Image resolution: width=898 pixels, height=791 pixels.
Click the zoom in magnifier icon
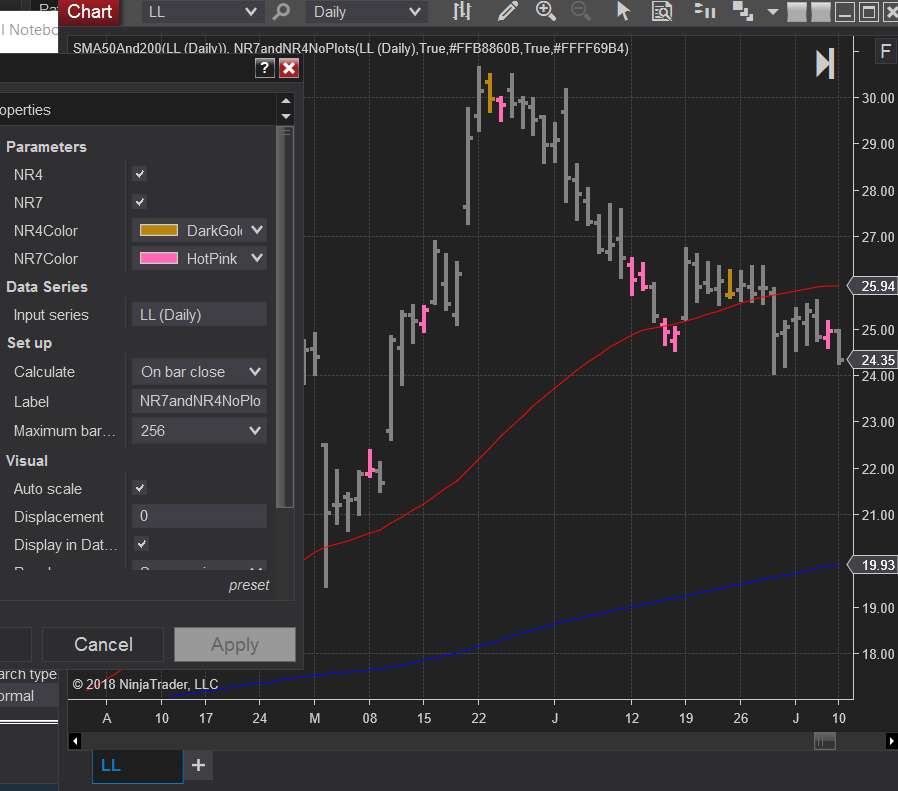tap(545, 11)
